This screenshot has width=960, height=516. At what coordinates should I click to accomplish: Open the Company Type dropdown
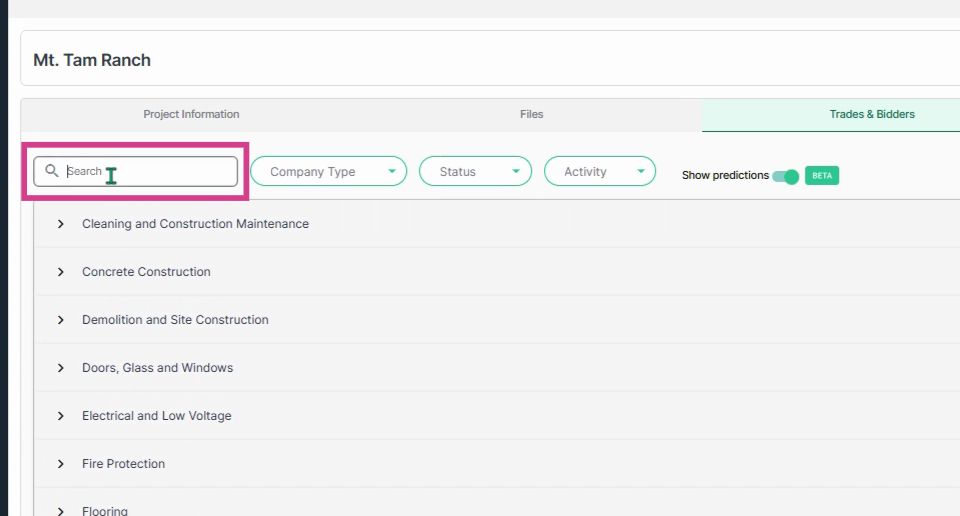pos(329,171)
